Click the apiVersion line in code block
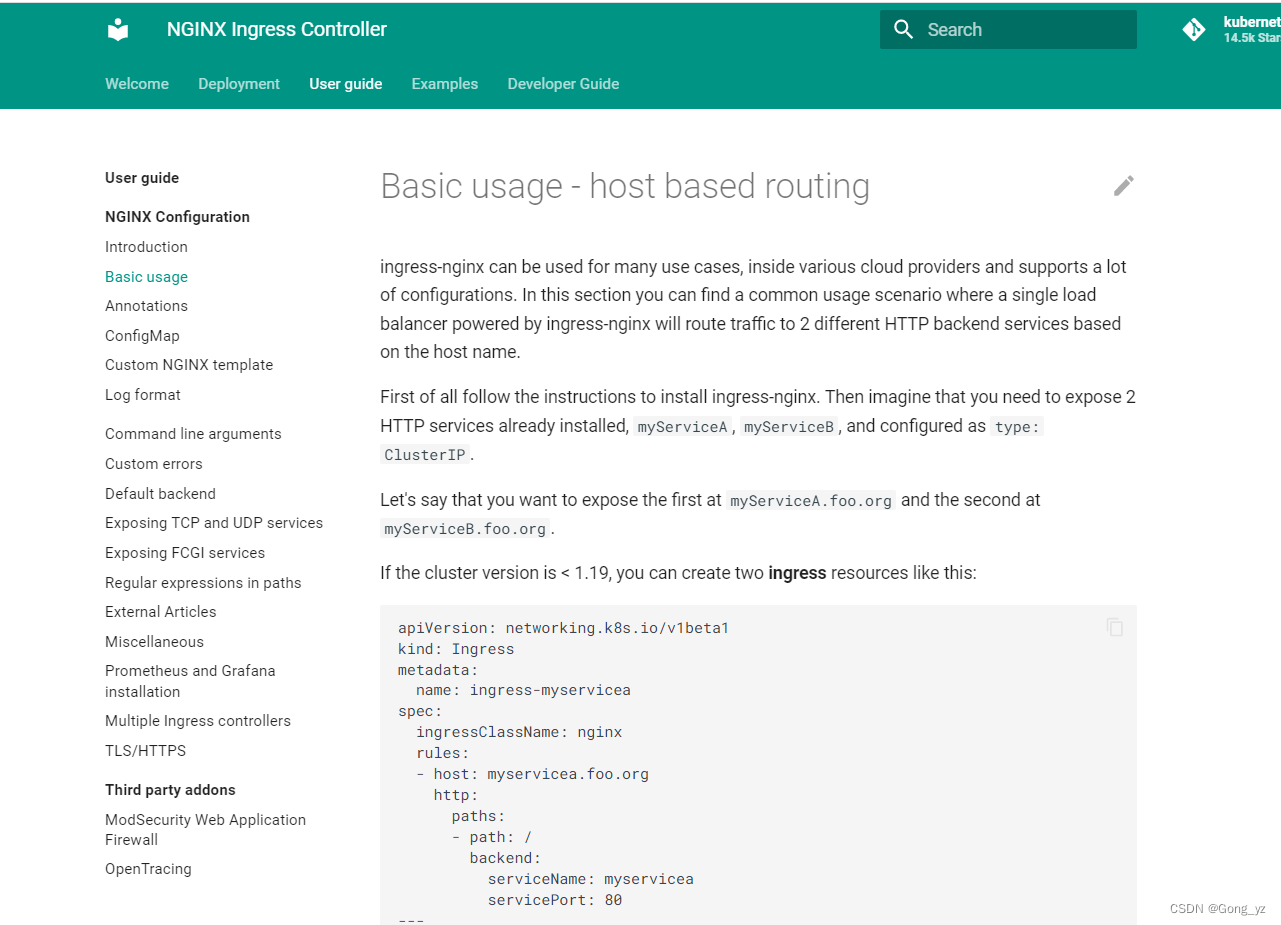This screenshot has width=1281, height=925. tap(564, 628)
